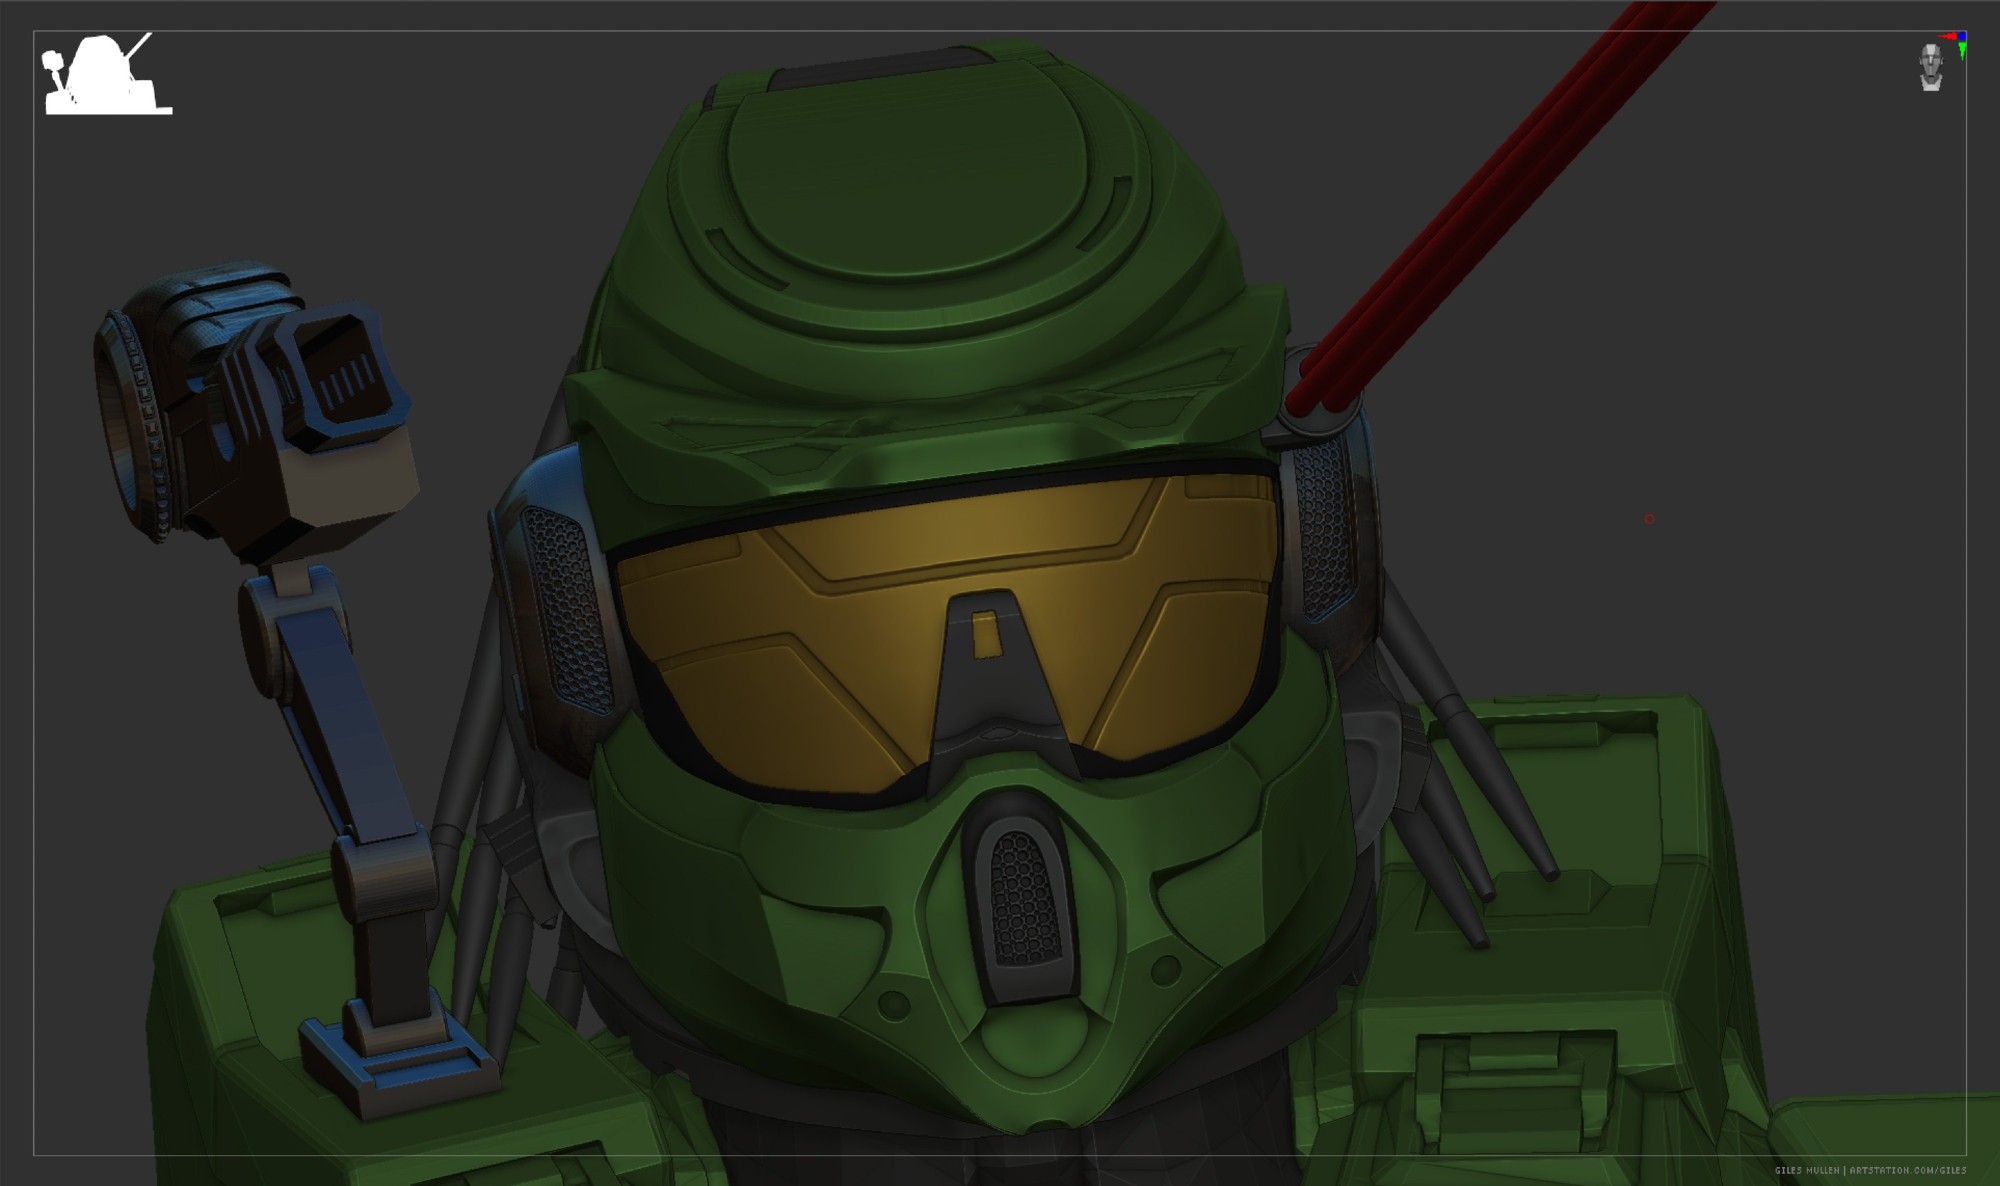The image size is (2000, 1186).
Task: Click the red X axis cone
Action: click(1947, 36)
